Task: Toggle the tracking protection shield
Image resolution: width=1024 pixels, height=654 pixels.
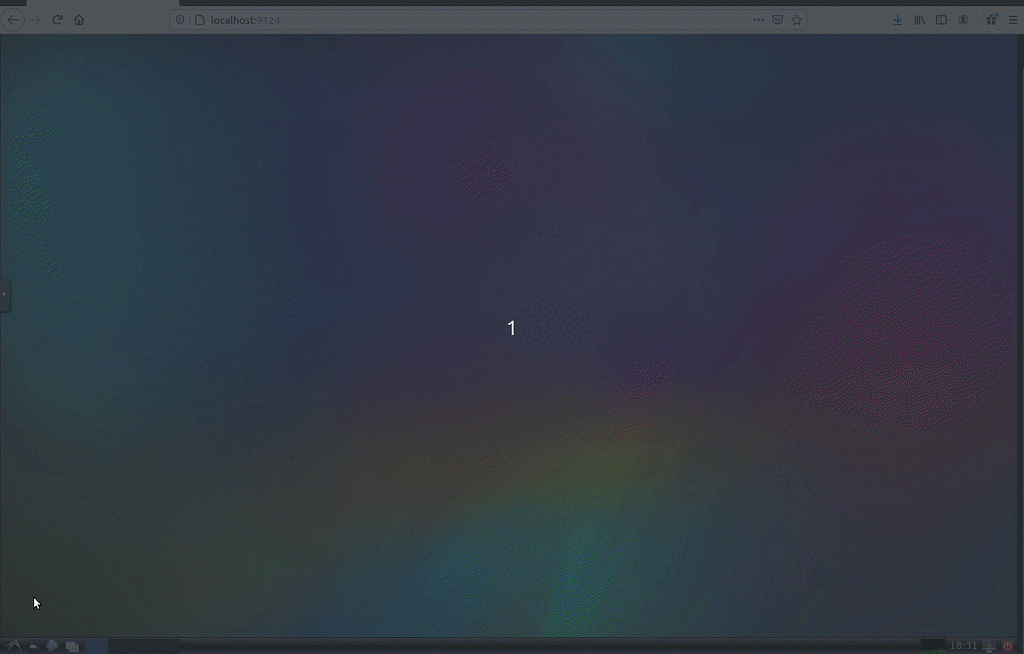Action: (x=180, y=19)
